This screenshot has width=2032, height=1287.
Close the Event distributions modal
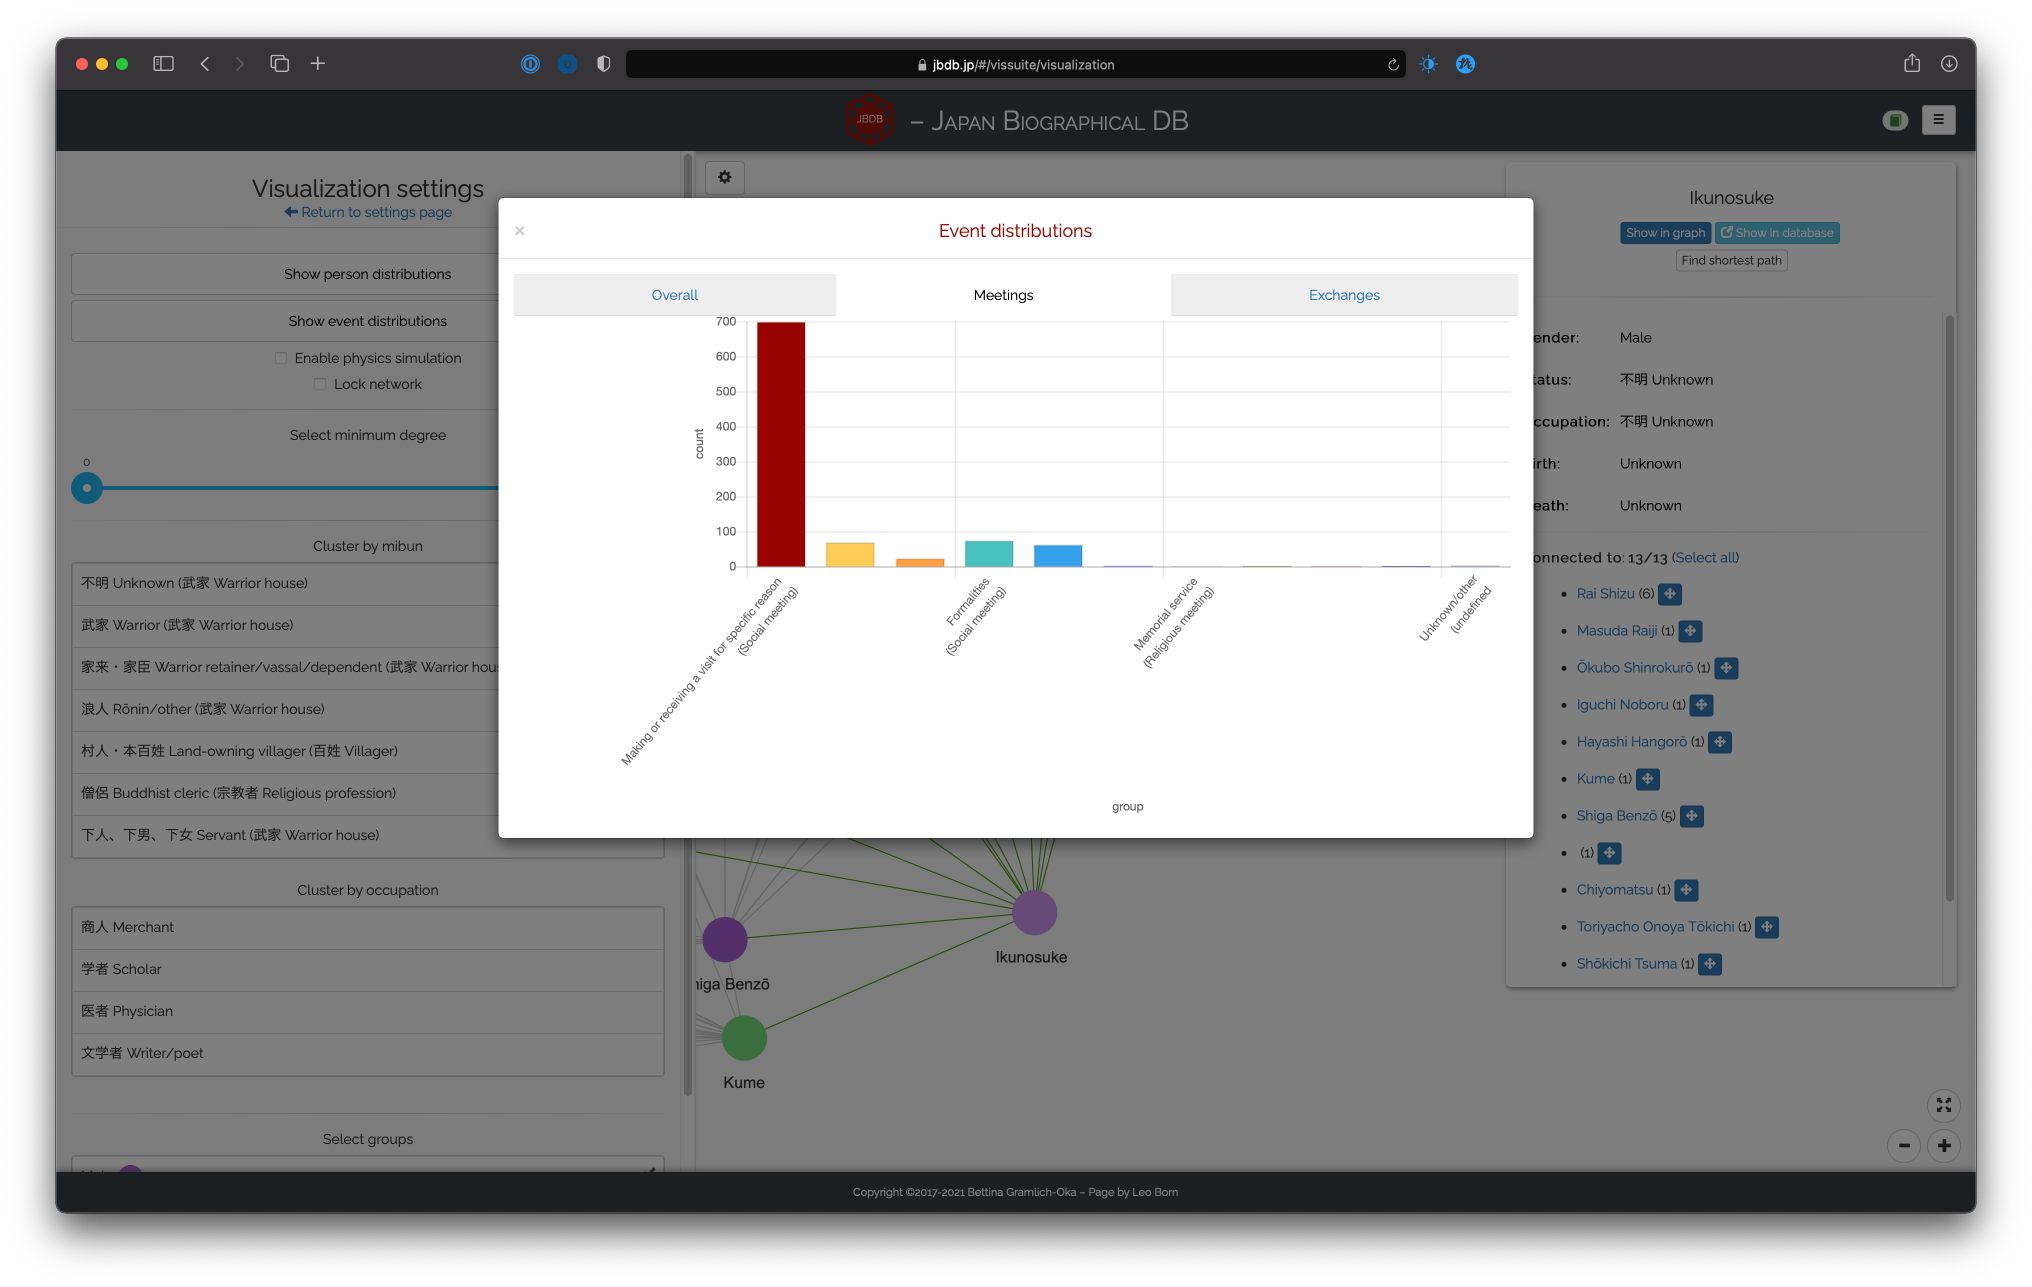pyautogui.click(x=520, y=231)
